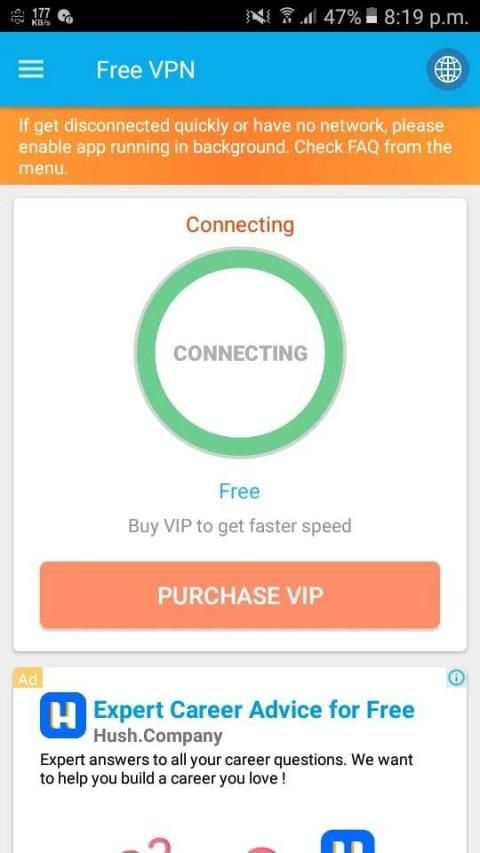Tap the Hush.Company advertiser name

coord(158,736)
